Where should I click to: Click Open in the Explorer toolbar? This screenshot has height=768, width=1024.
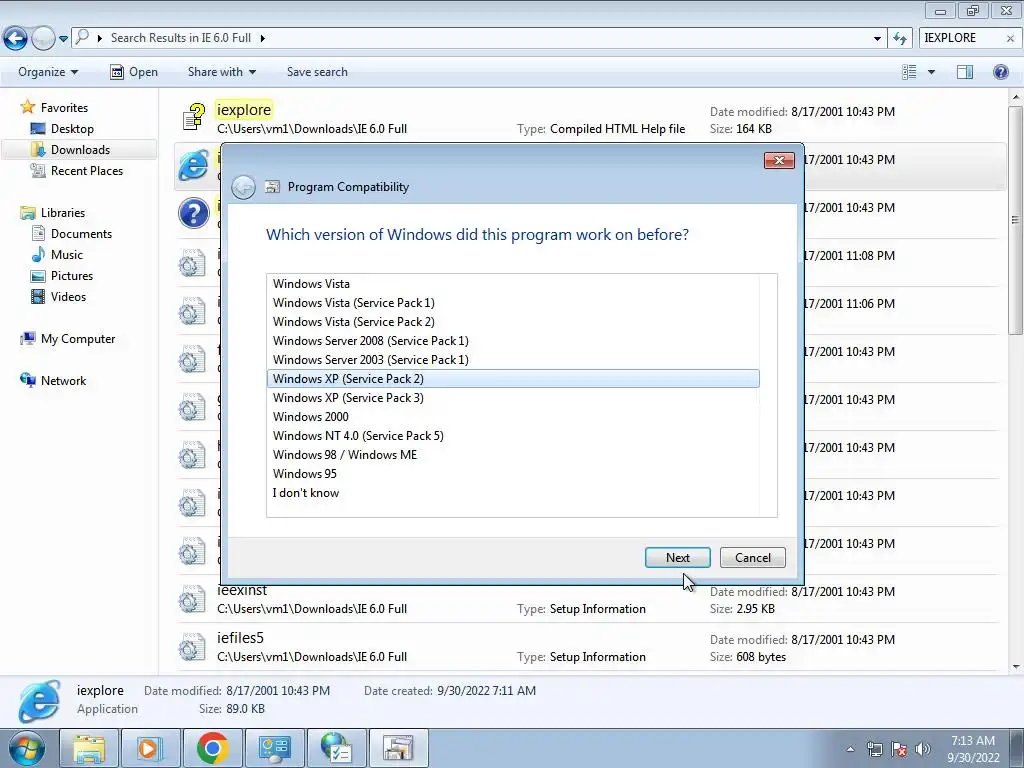click(x=134, y=72)
